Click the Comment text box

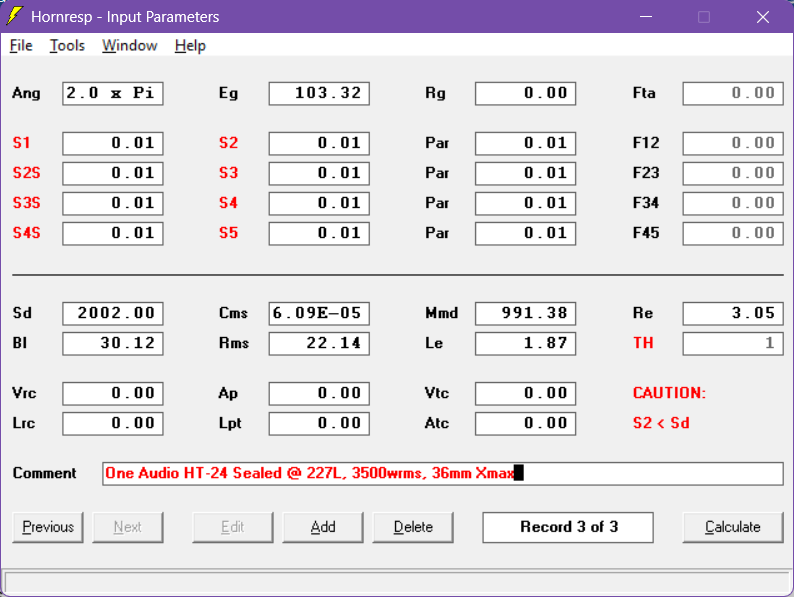tap(443, 473)
